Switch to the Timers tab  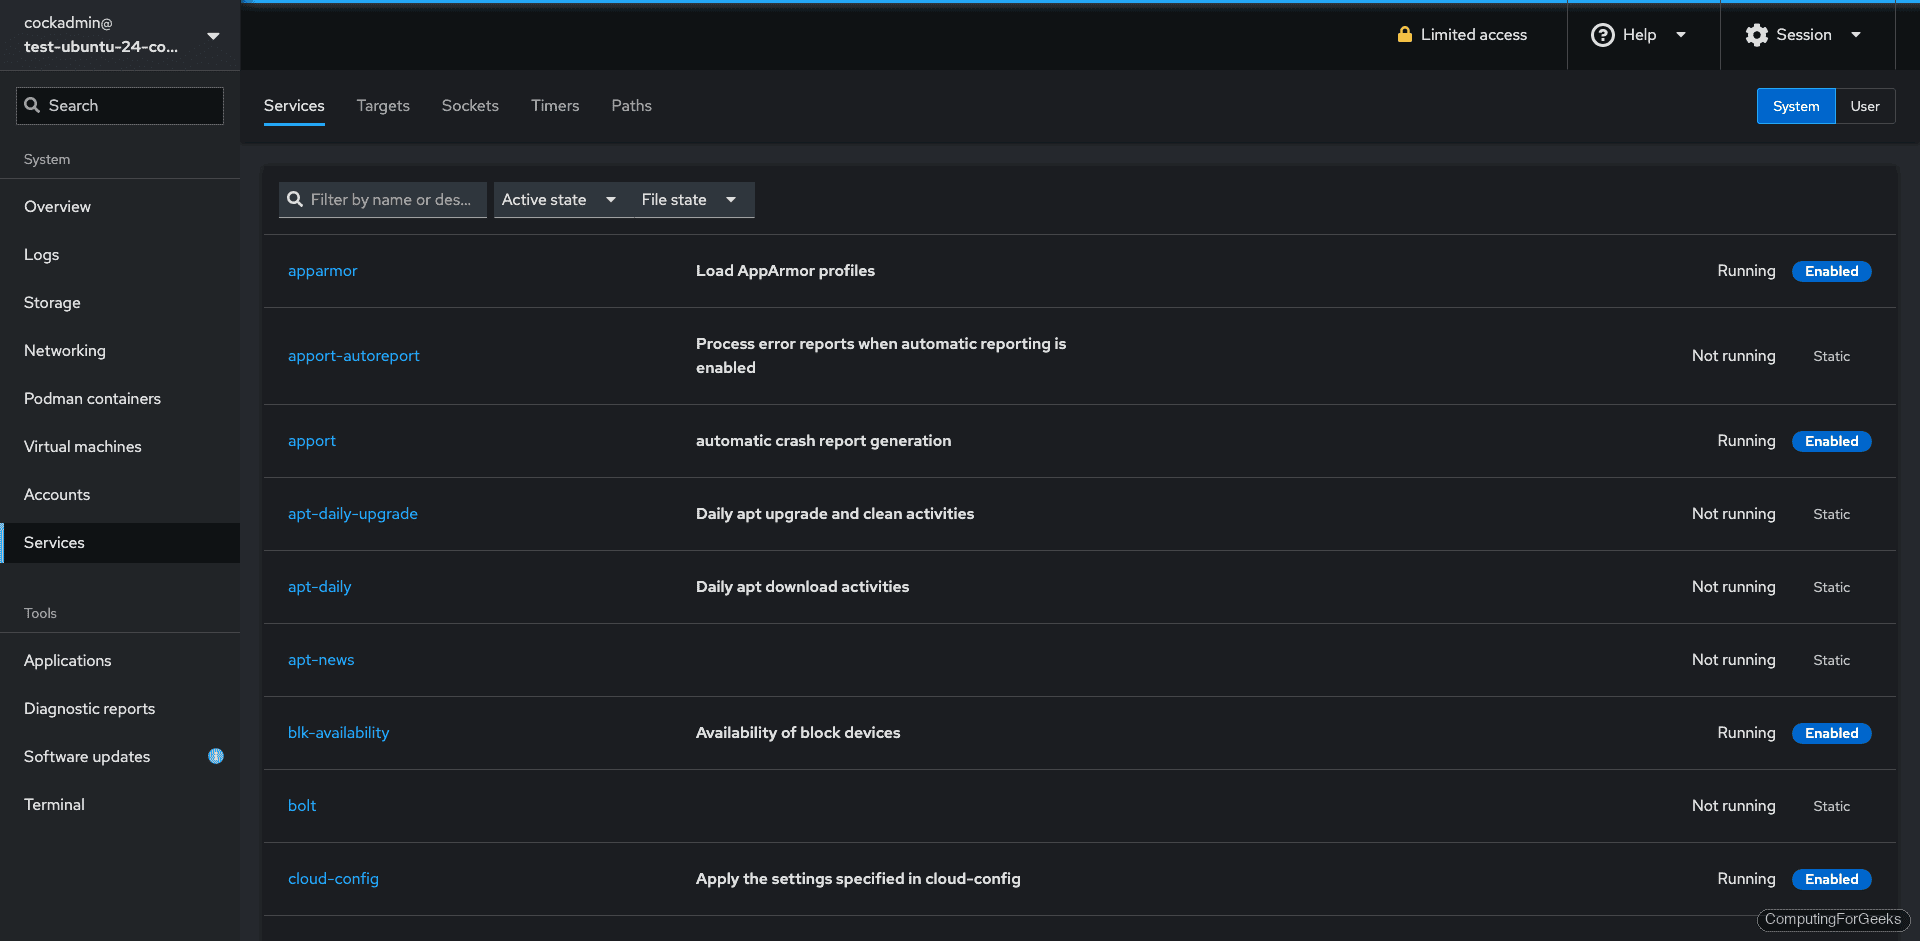555,105
